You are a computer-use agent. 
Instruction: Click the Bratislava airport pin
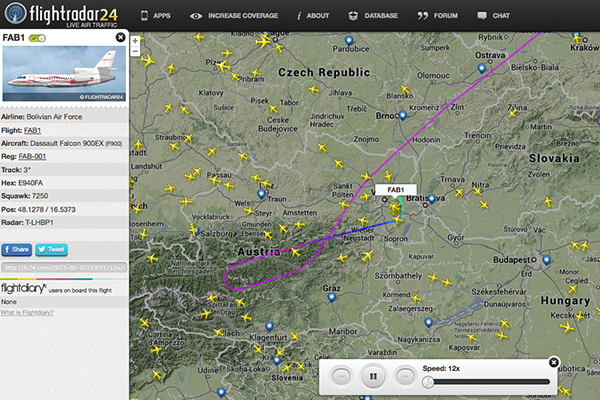click(x=432, y=199)
